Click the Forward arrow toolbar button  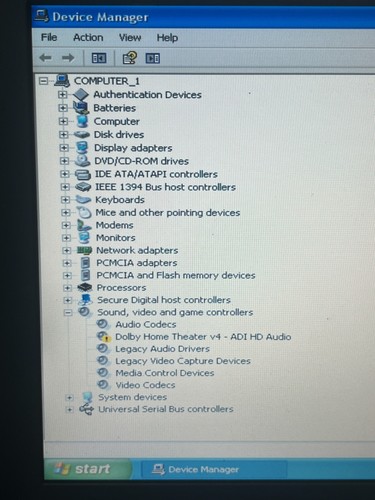(68, 58)
